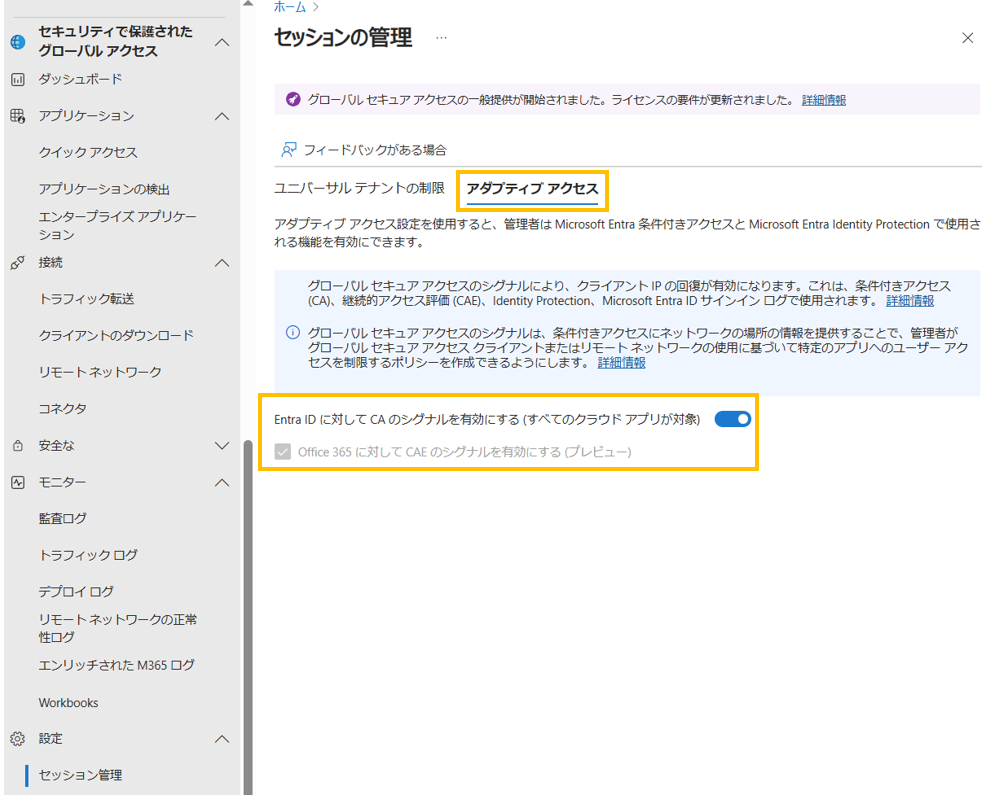Open クイック アクセス
The height and width of the screenshot is (799, 985).
pos(88,153)
